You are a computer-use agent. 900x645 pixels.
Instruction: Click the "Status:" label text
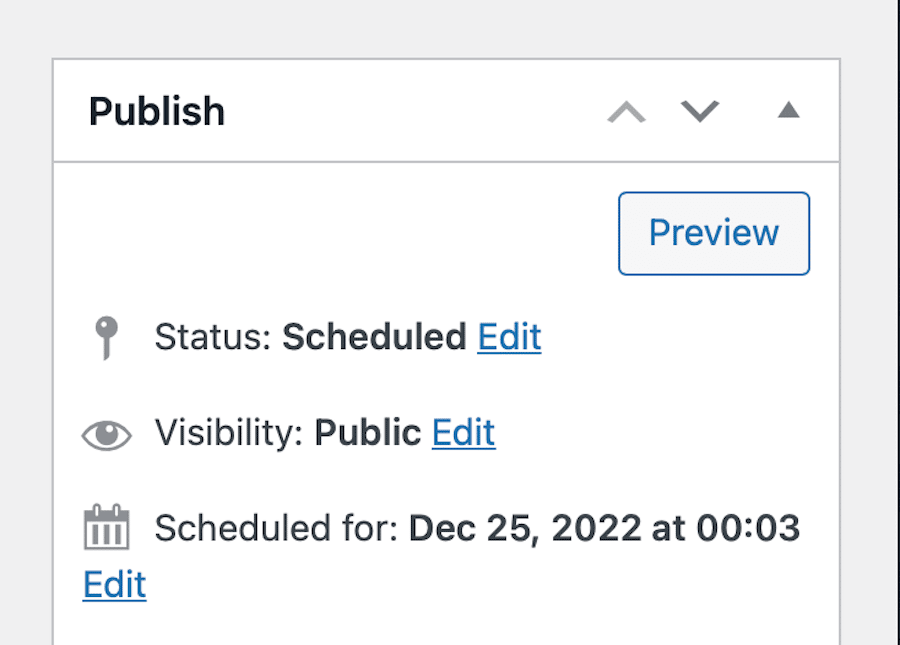click(x=213, y=337)
